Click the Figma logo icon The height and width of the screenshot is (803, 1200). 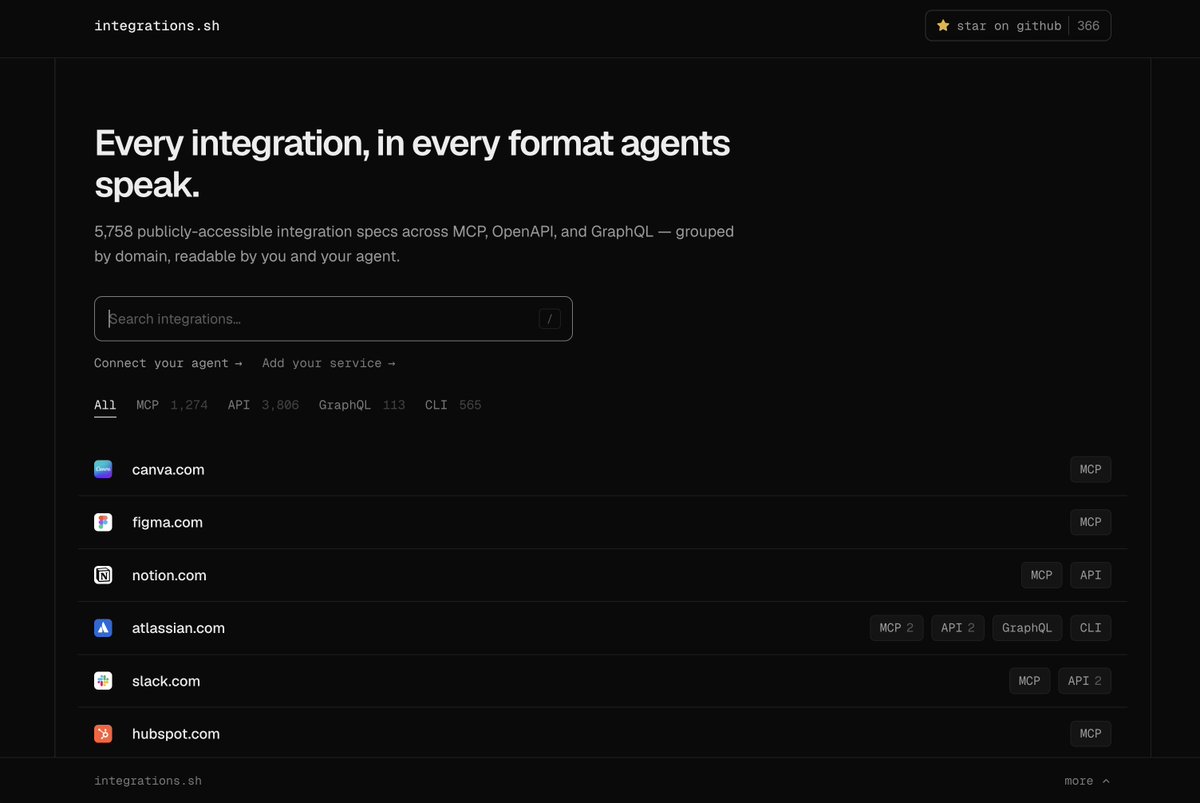tap(103, 522)
